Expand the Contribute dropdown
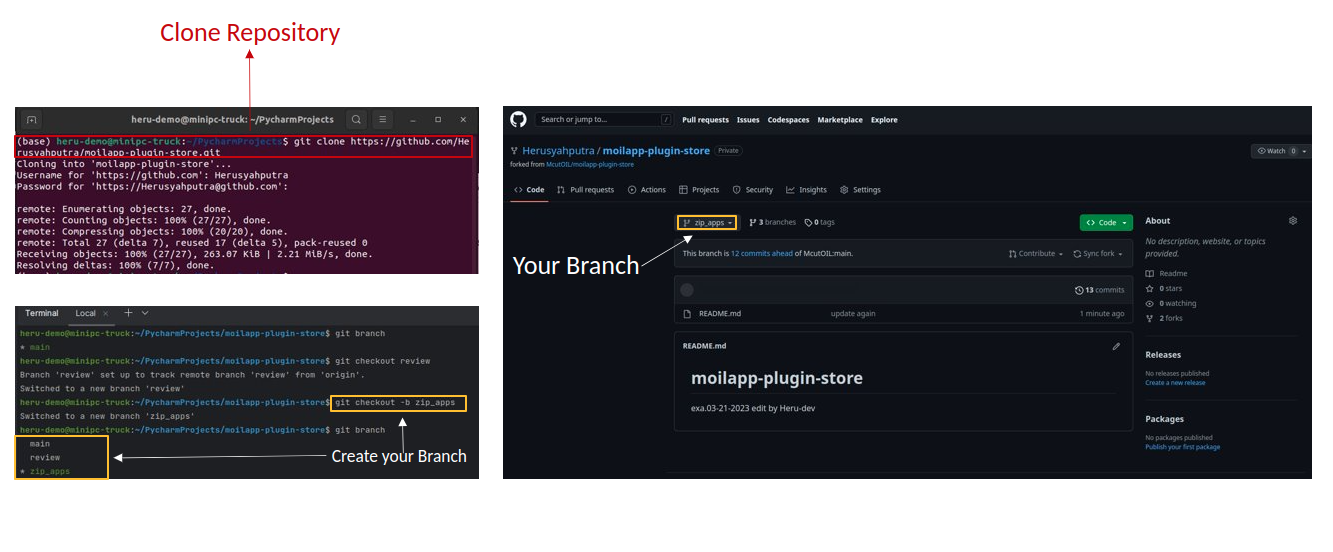 [1036, 254]
